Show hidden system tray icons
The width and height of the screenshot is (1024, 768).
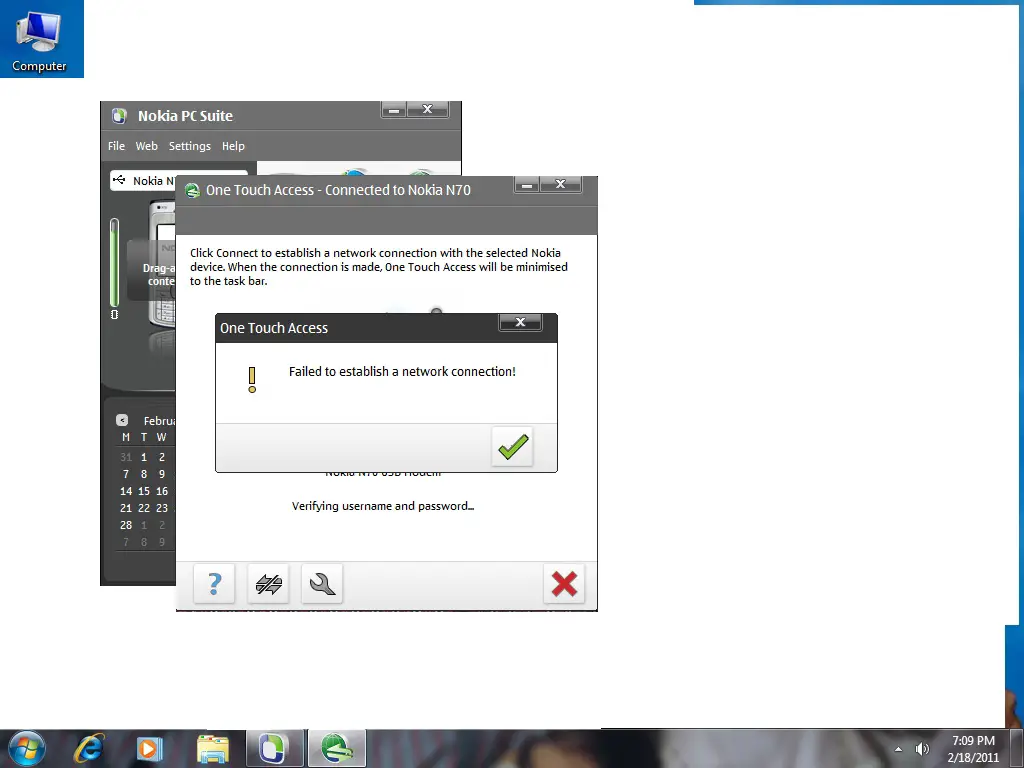[x=899, y=749]
